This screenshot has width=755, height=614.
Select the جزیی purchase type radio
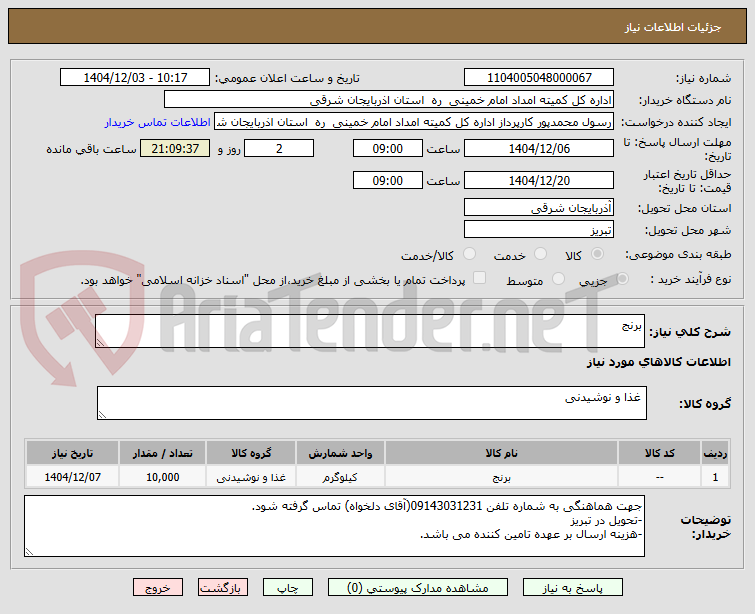coord(622,279)
